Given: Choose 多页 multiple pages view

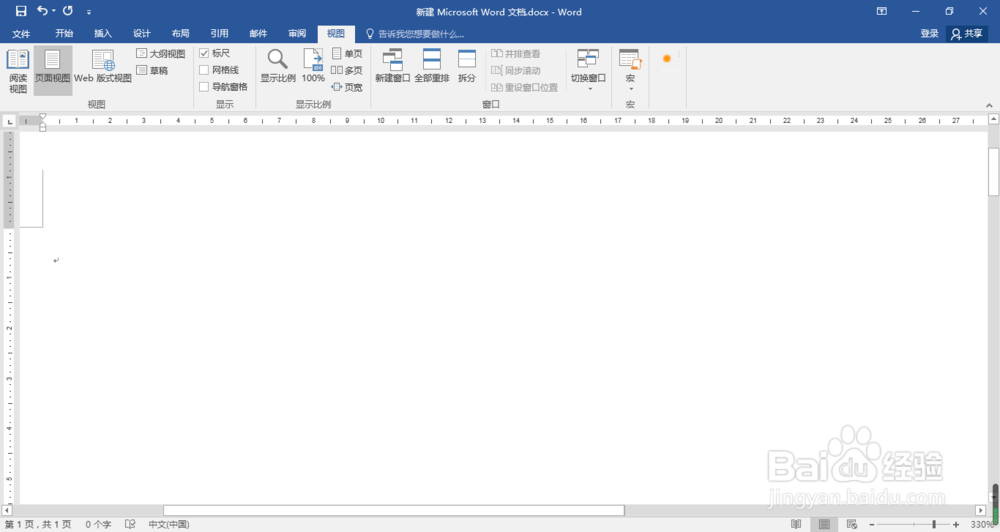Looking at the screenshot, I should (347, 70).
